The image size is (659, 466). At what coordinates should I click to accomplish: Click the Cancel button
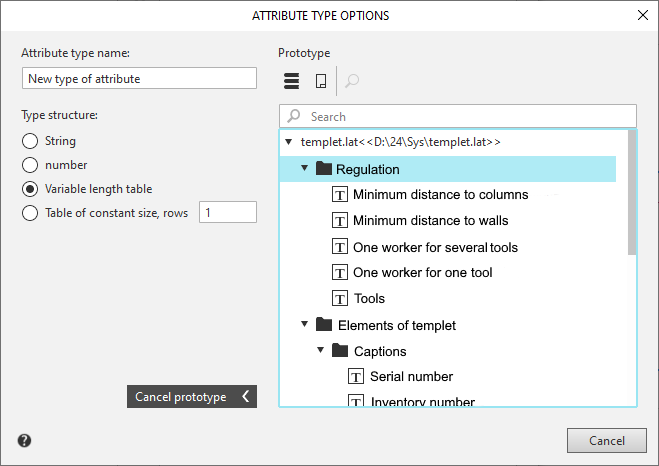(606, 441)
